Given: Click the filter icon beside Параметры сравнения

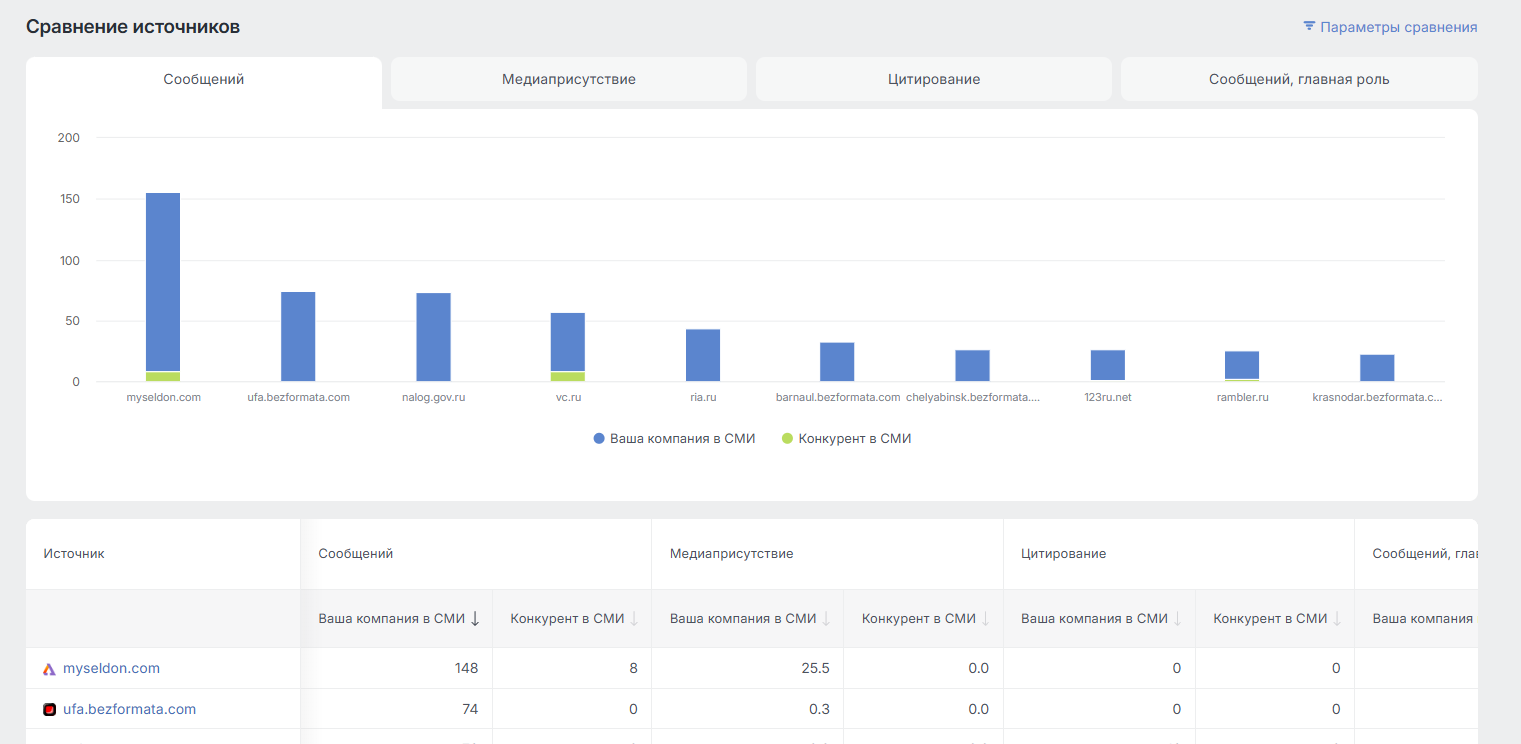Looking at the screenshot, I should (x=1309, y=26).
